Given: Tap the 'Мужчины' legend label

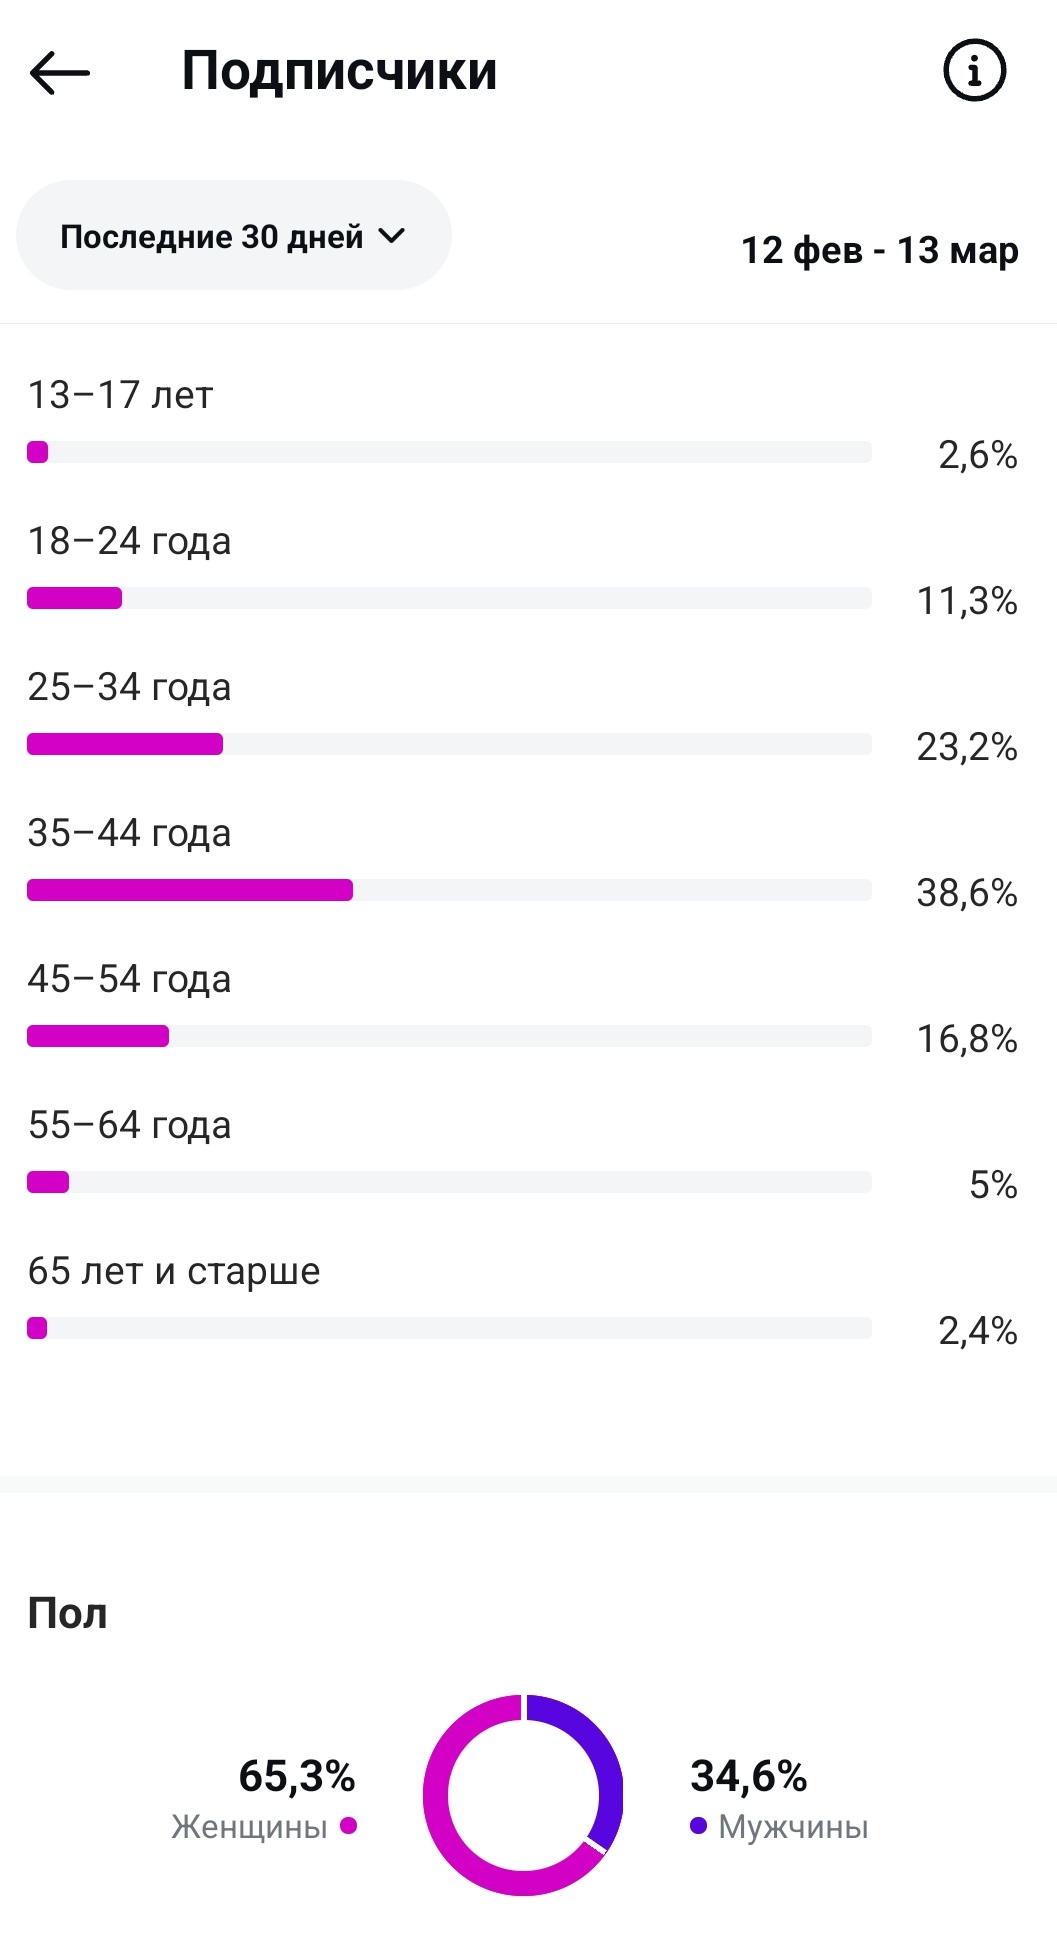Looking at the screenshot, I should click(x=793, y=1827).
